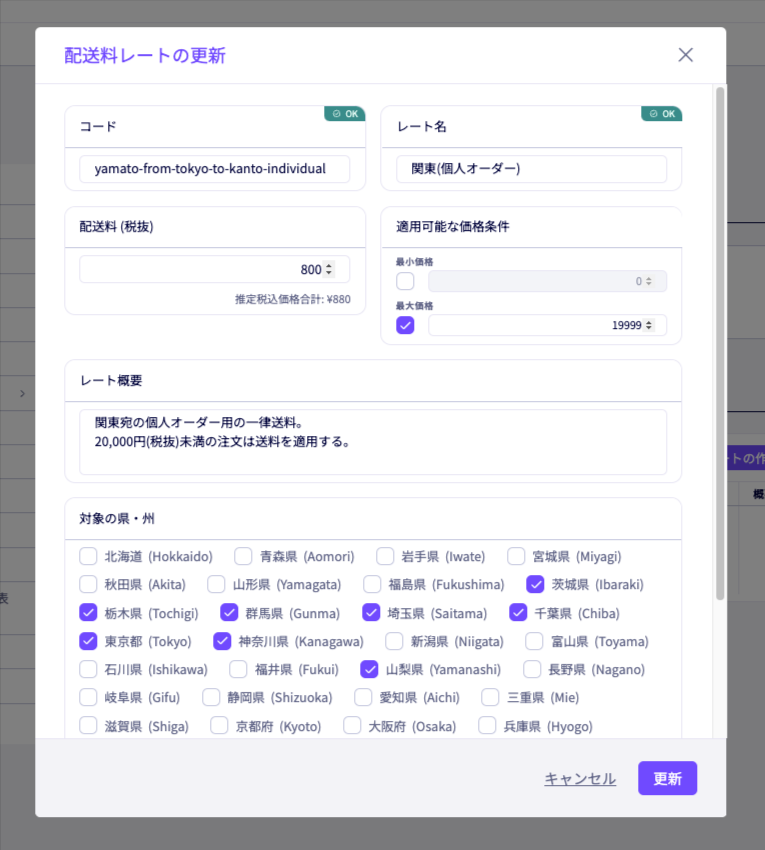Check 滋賀県 (Shiga) checkbox

[88, 725]
